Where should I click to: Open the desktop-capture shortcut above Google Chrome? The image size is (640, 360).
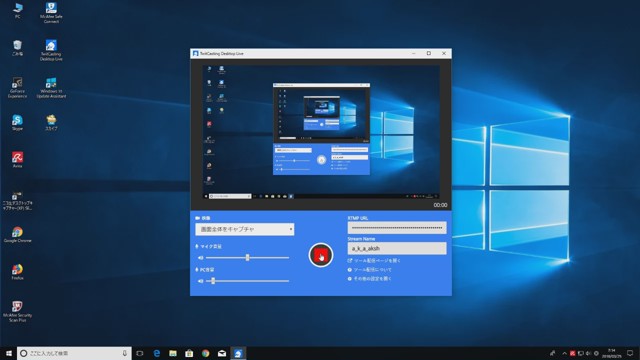tap(17, 200)
